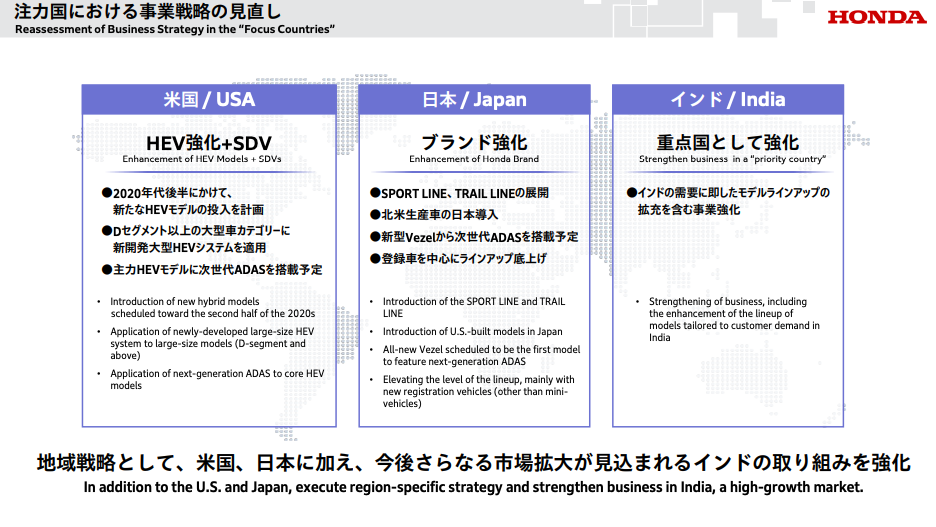Select the 米国 / USA header
This screenshot has height=527, width=936.
click(209, 99)
